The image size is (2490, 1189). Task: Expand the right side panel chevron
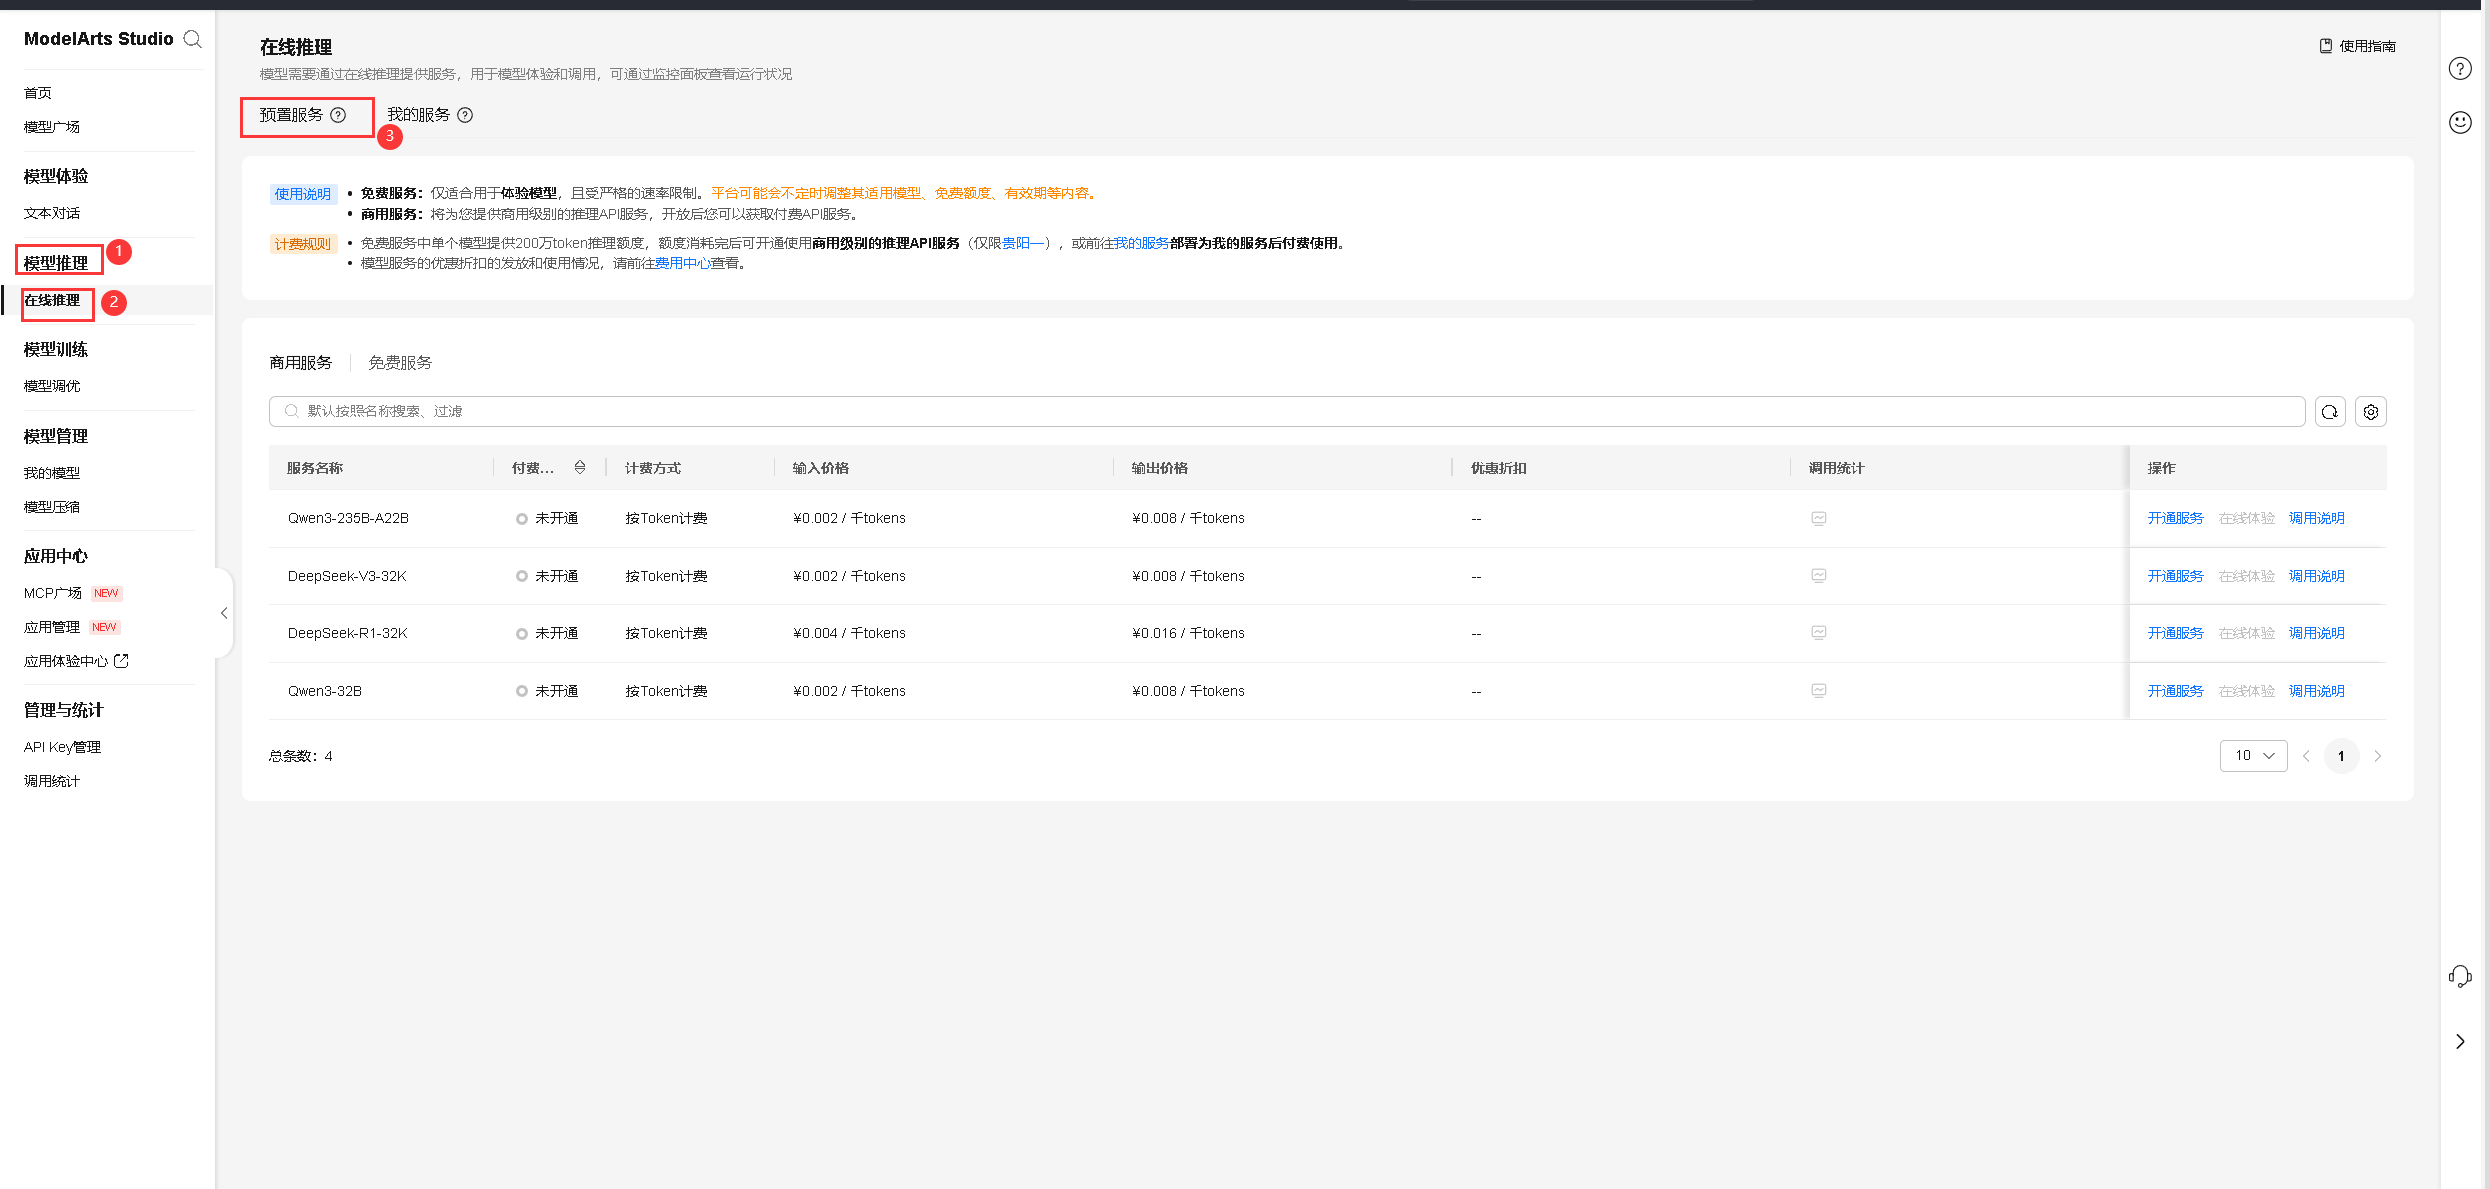pyautogui.click(x=2459, y=1042)
